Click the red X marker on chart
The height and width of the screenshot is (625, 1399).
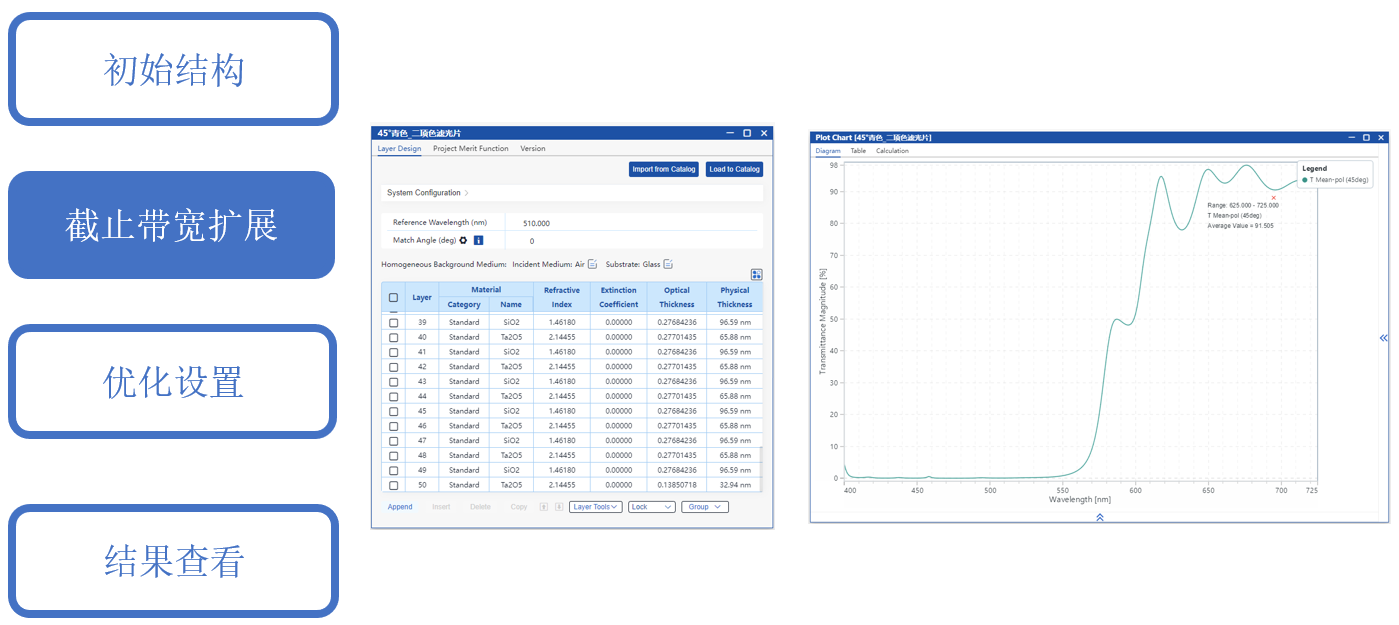[x=1273, y=198]
